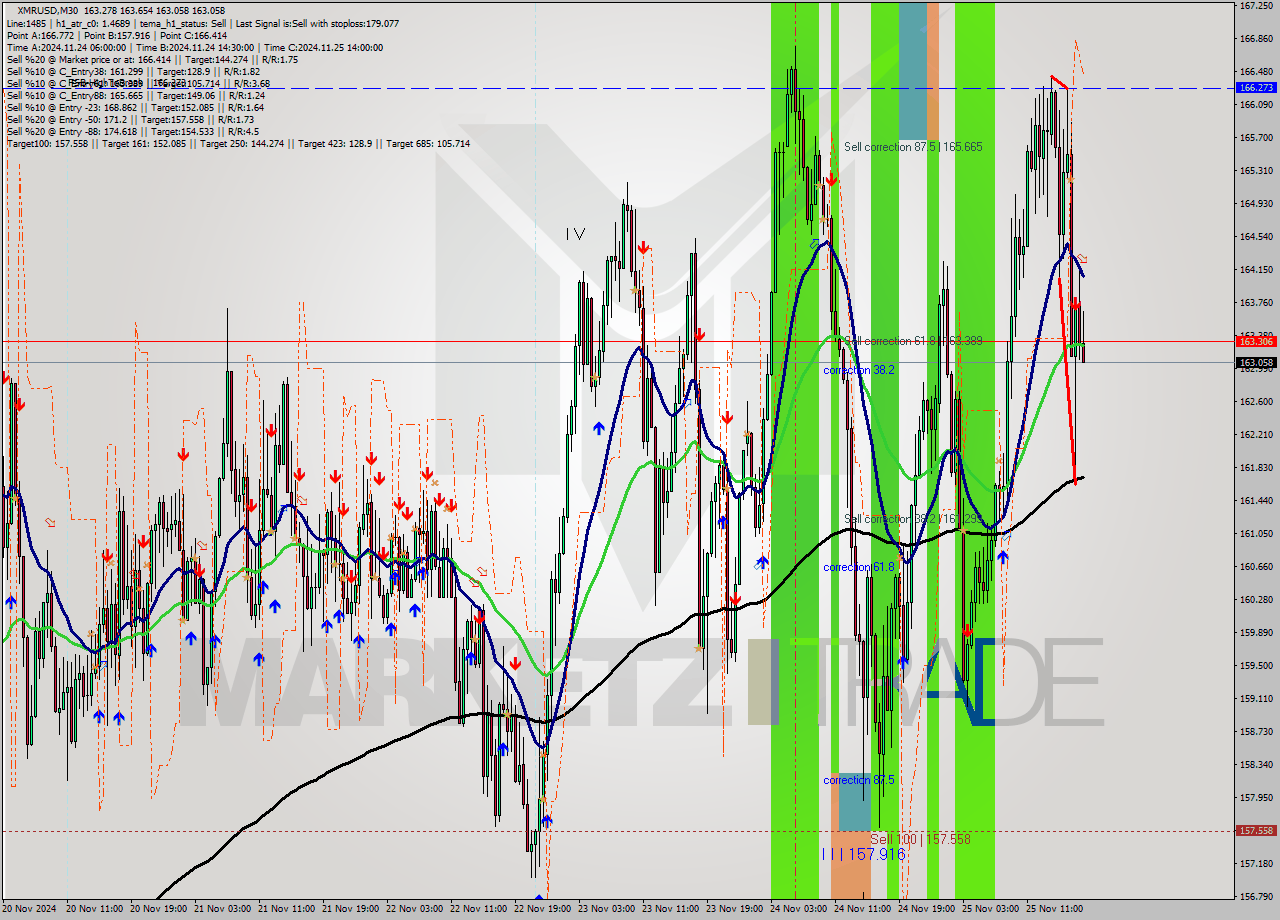This screenshot has width=1280, height=920.
Task: Click the '25 Nov 11:00' time axis label
Action: click(1055, 909)
